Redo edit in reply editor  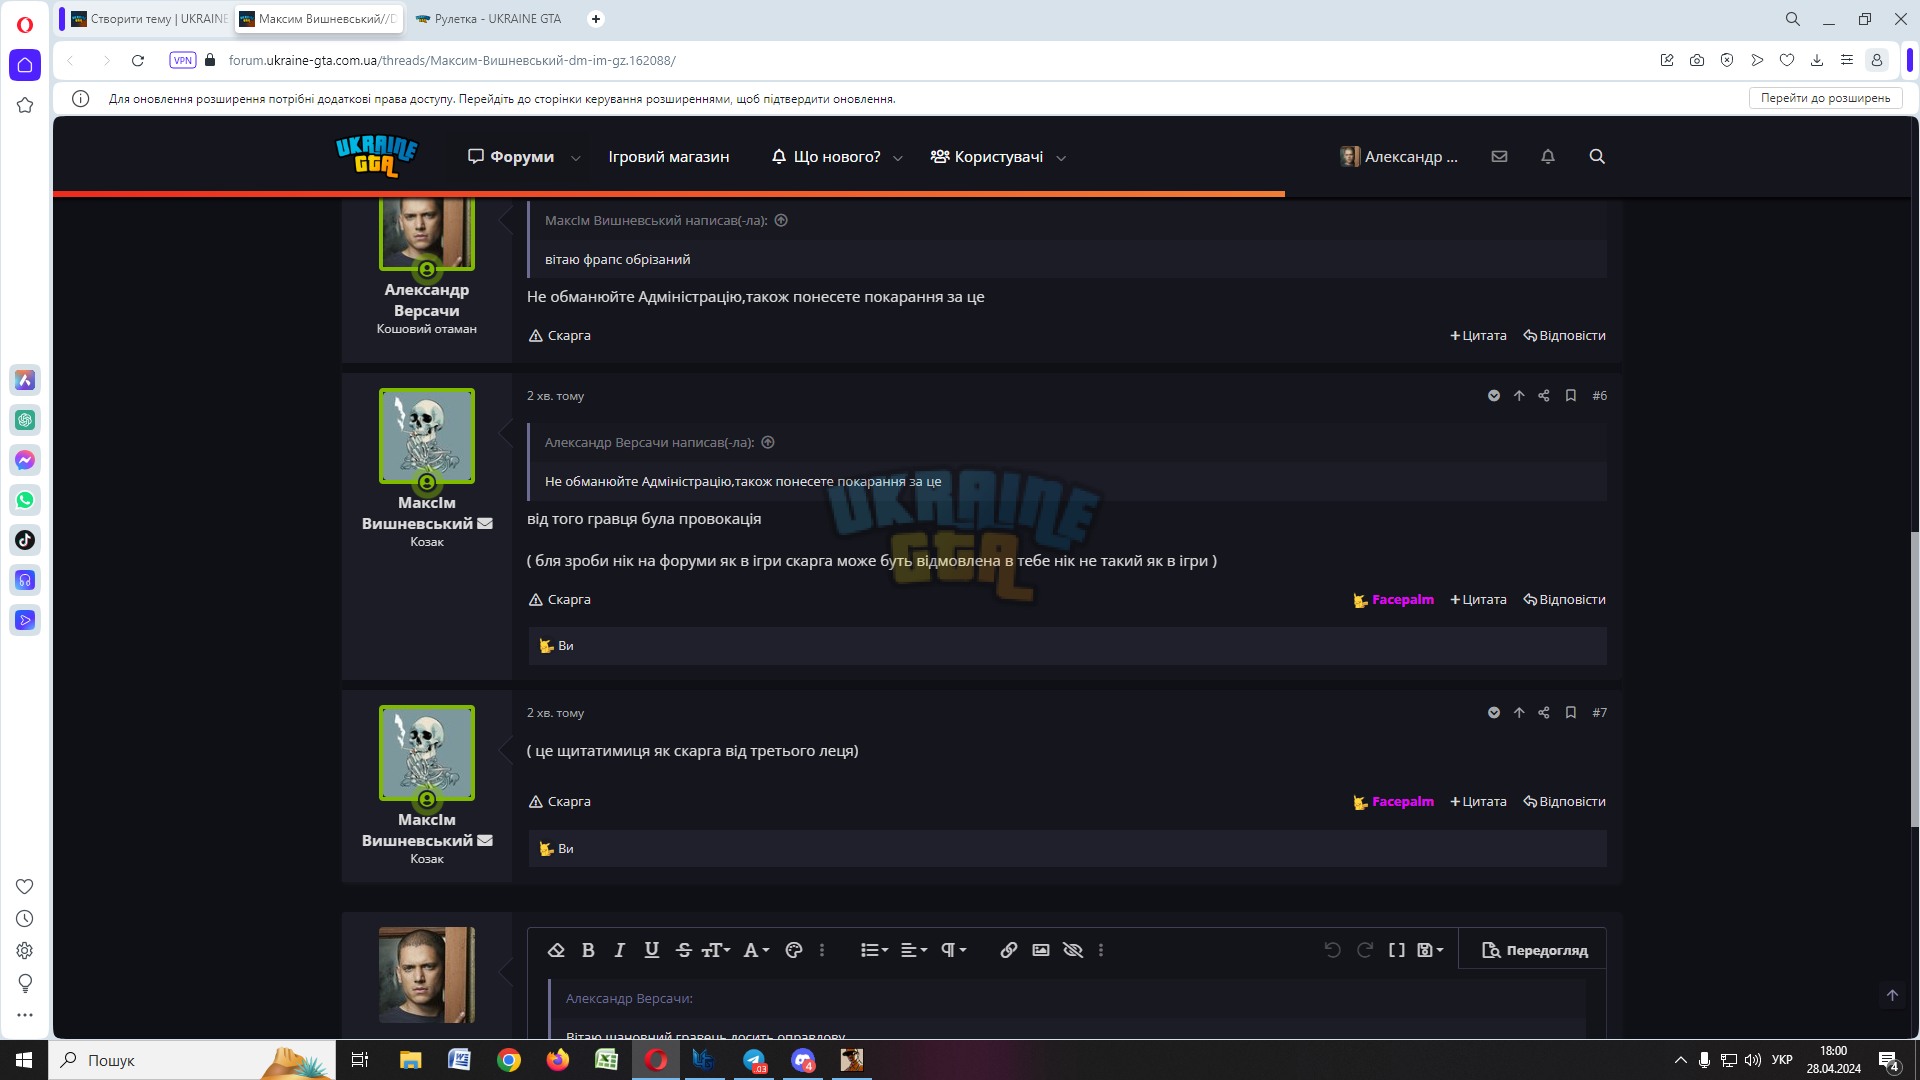[x=1364, y=950]
